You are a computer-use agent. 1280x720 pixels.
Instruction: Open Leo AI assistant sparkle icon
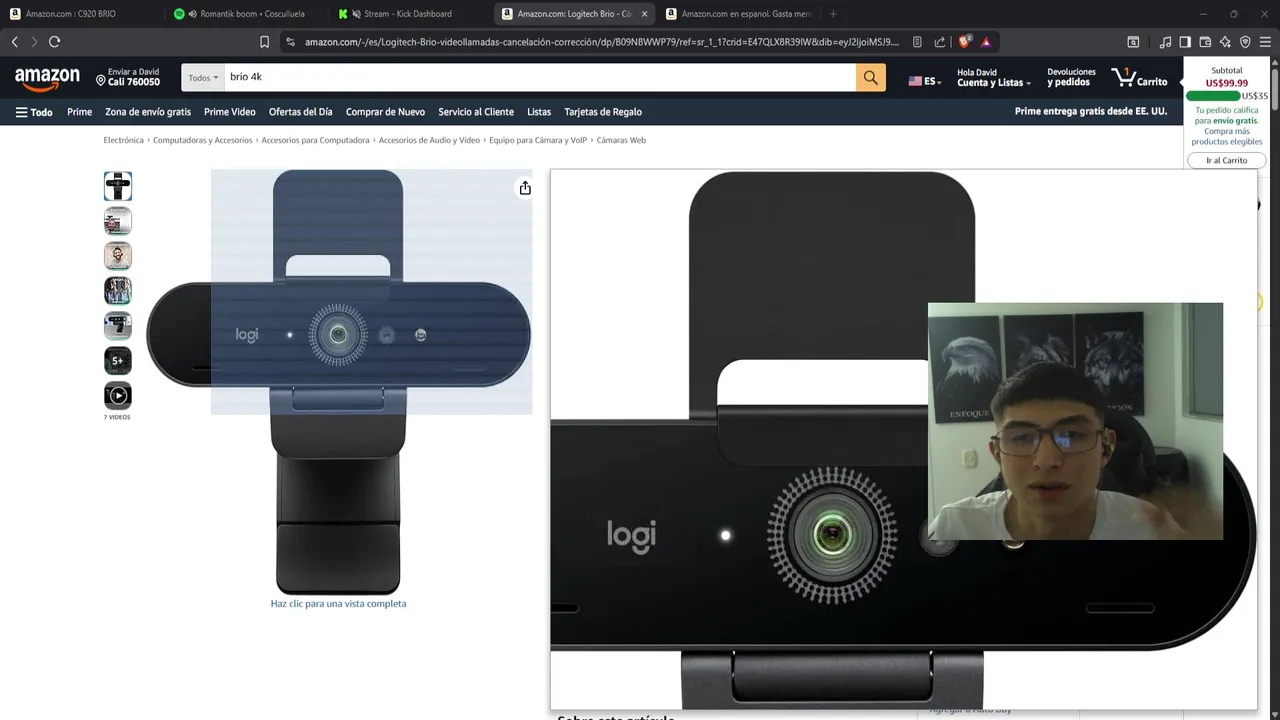1225,42
